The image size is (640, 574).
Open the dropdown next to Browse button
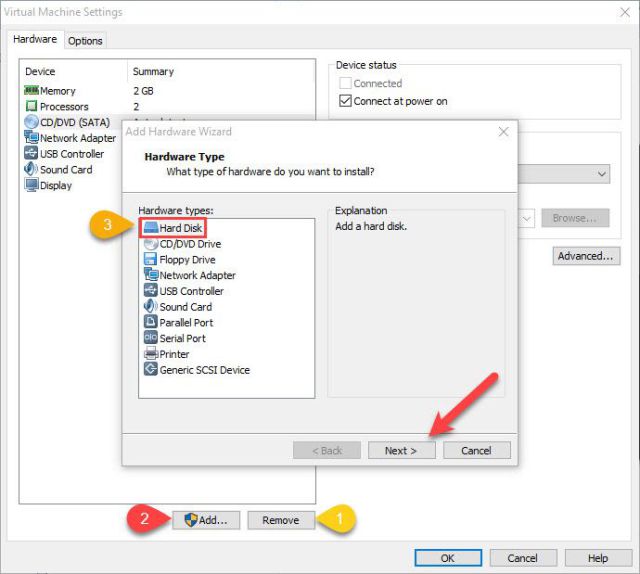(x=527, y=218)
